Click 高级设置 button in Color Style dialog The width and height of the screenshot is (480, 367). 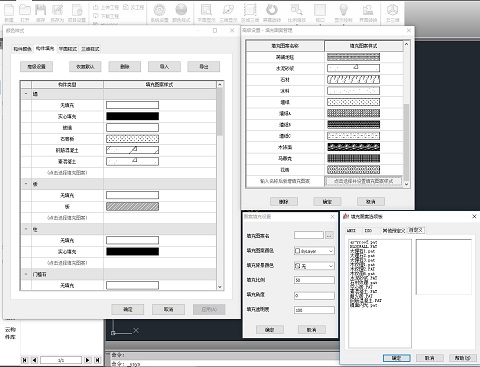36,67
